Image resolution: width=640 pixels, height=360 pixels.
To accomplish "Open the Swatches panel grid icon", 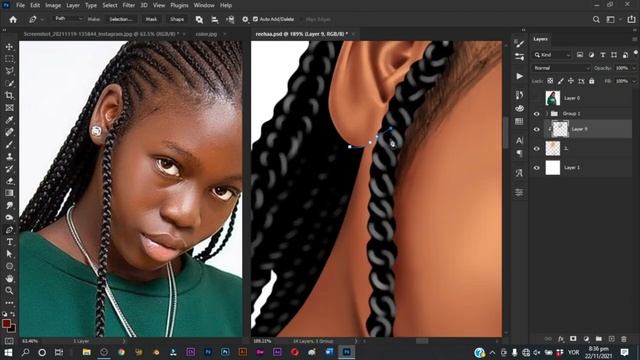I will tap(519, 121).
